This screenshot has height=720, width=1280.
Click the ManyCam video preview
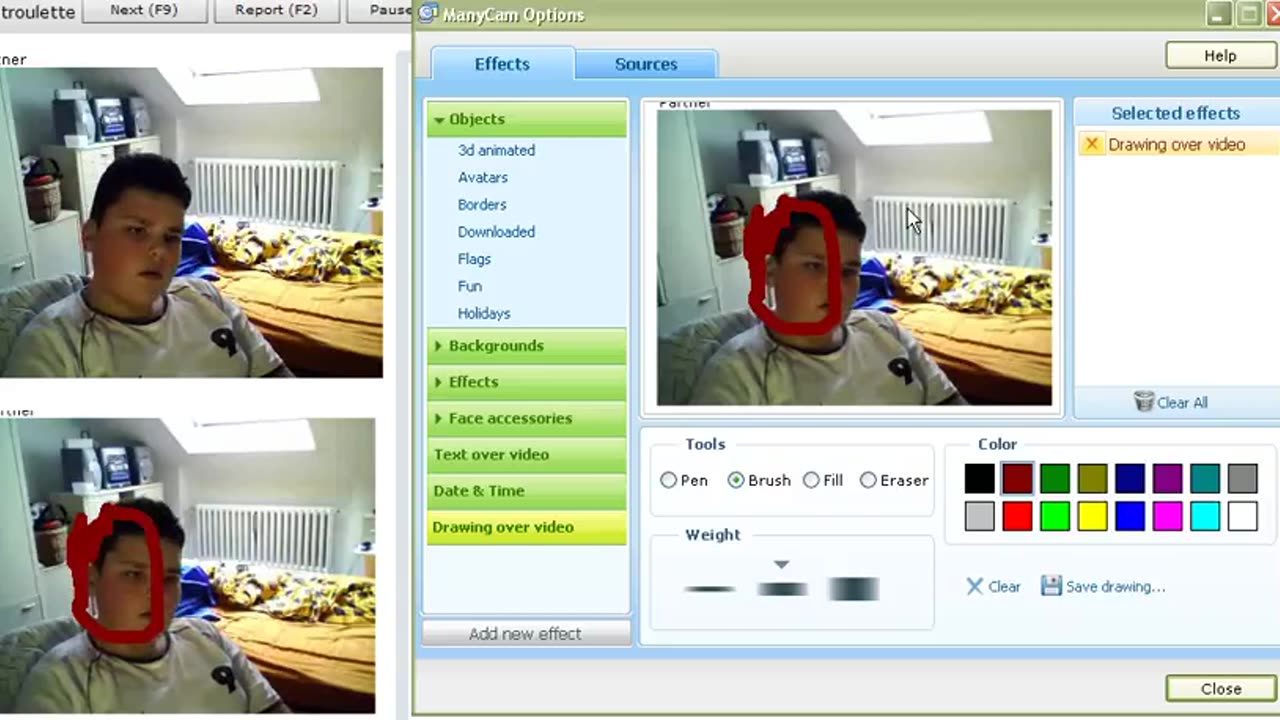854,257
